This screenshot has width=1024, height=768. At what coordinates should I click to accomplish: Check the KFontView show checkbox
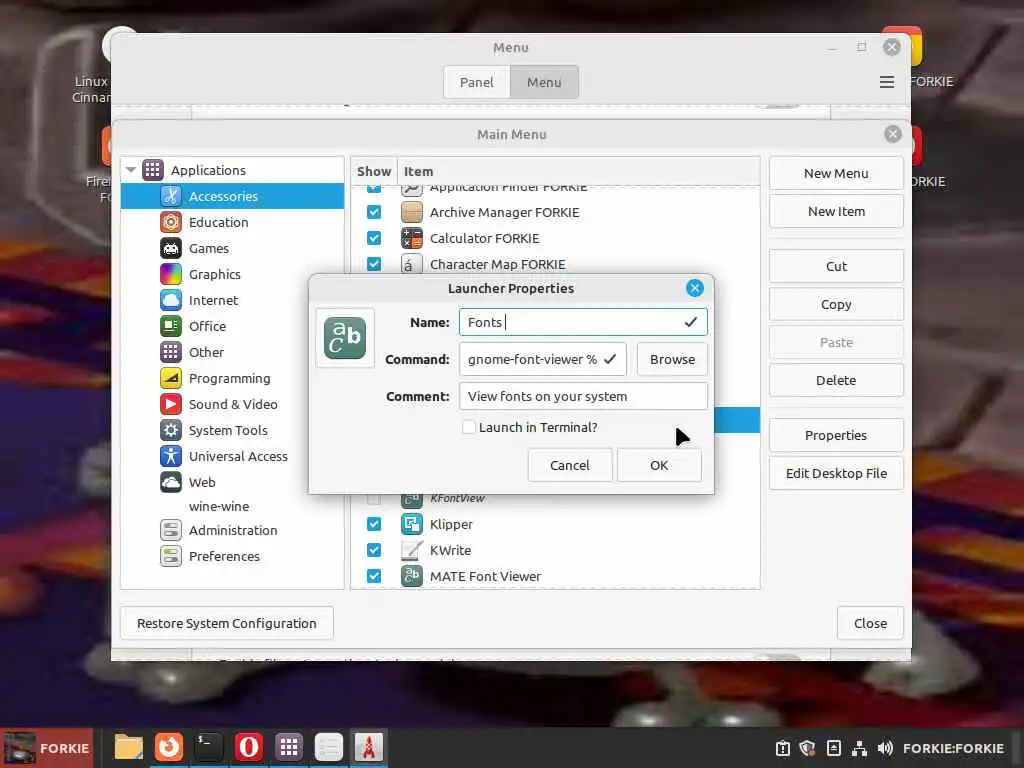pyautogui.click(x=374, y=499)
